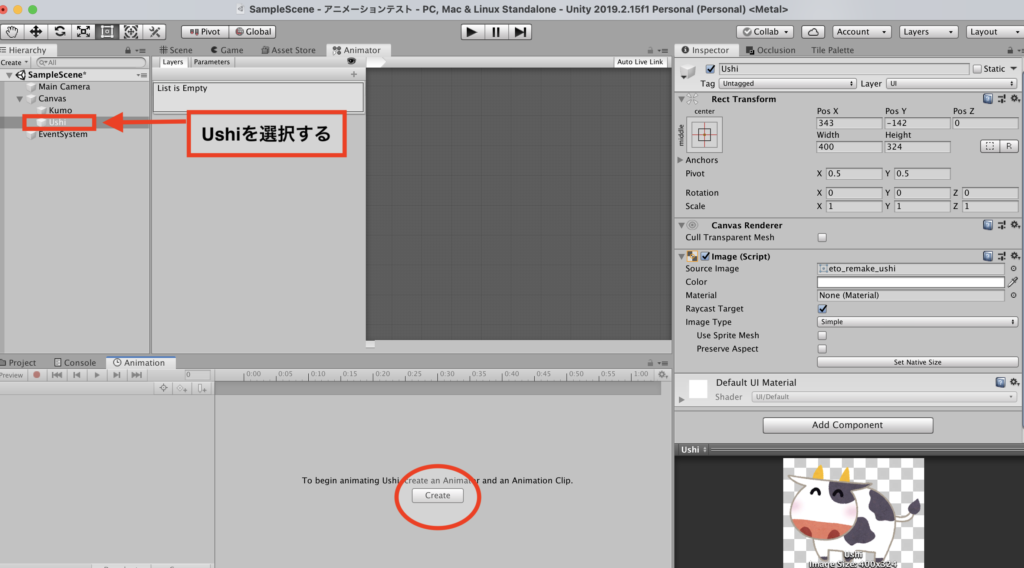Click the Play button in toolbar
The height and width of the screenshot is (568, 1024).
pyautogui.click(x=472, y=31)
